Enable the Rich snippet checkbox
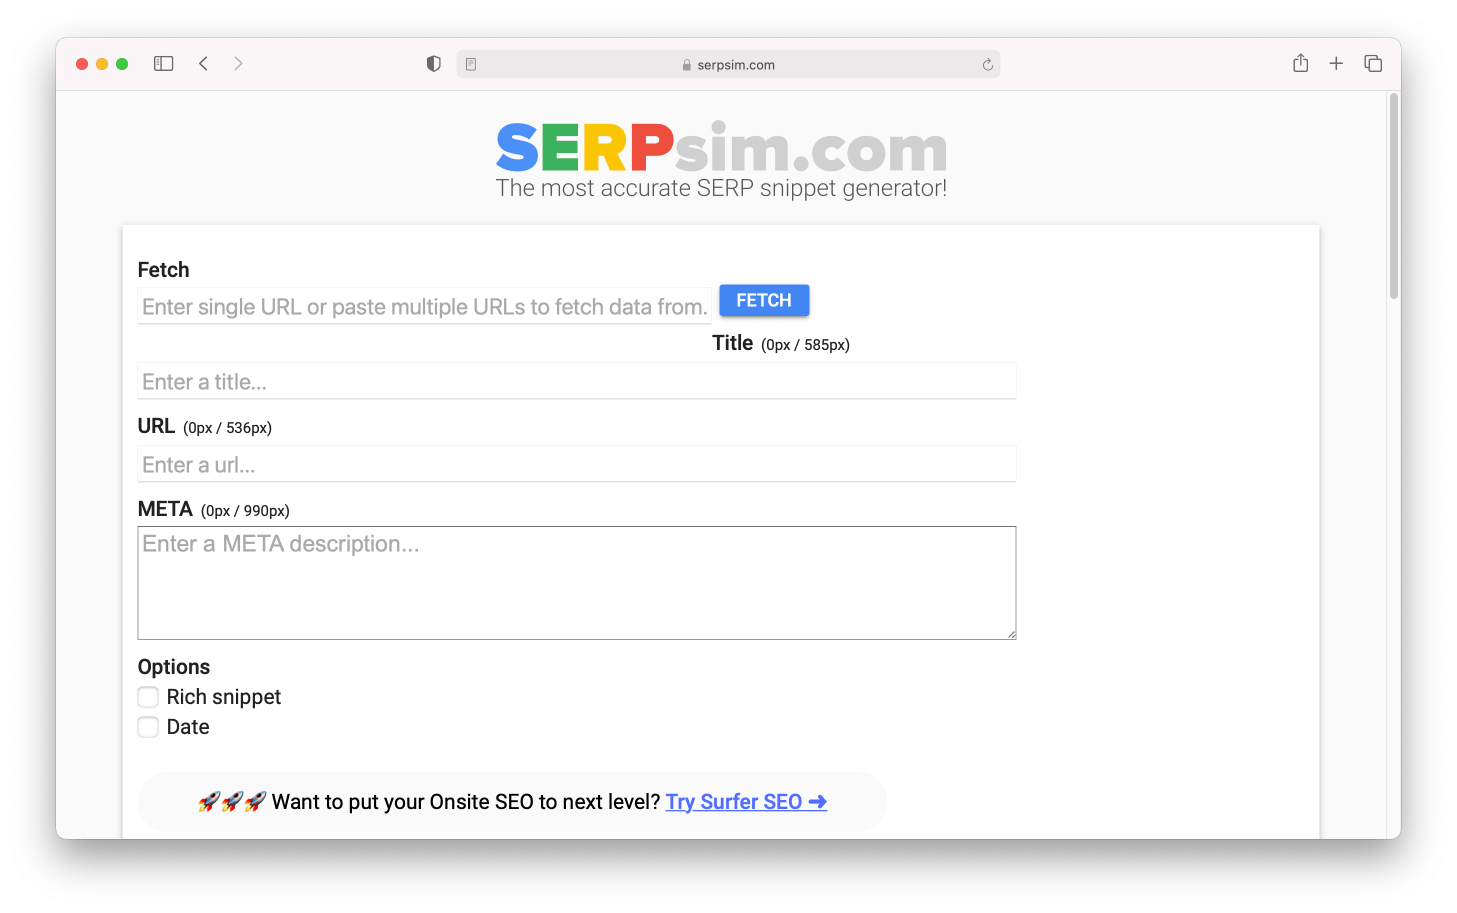 click(148, 697)
